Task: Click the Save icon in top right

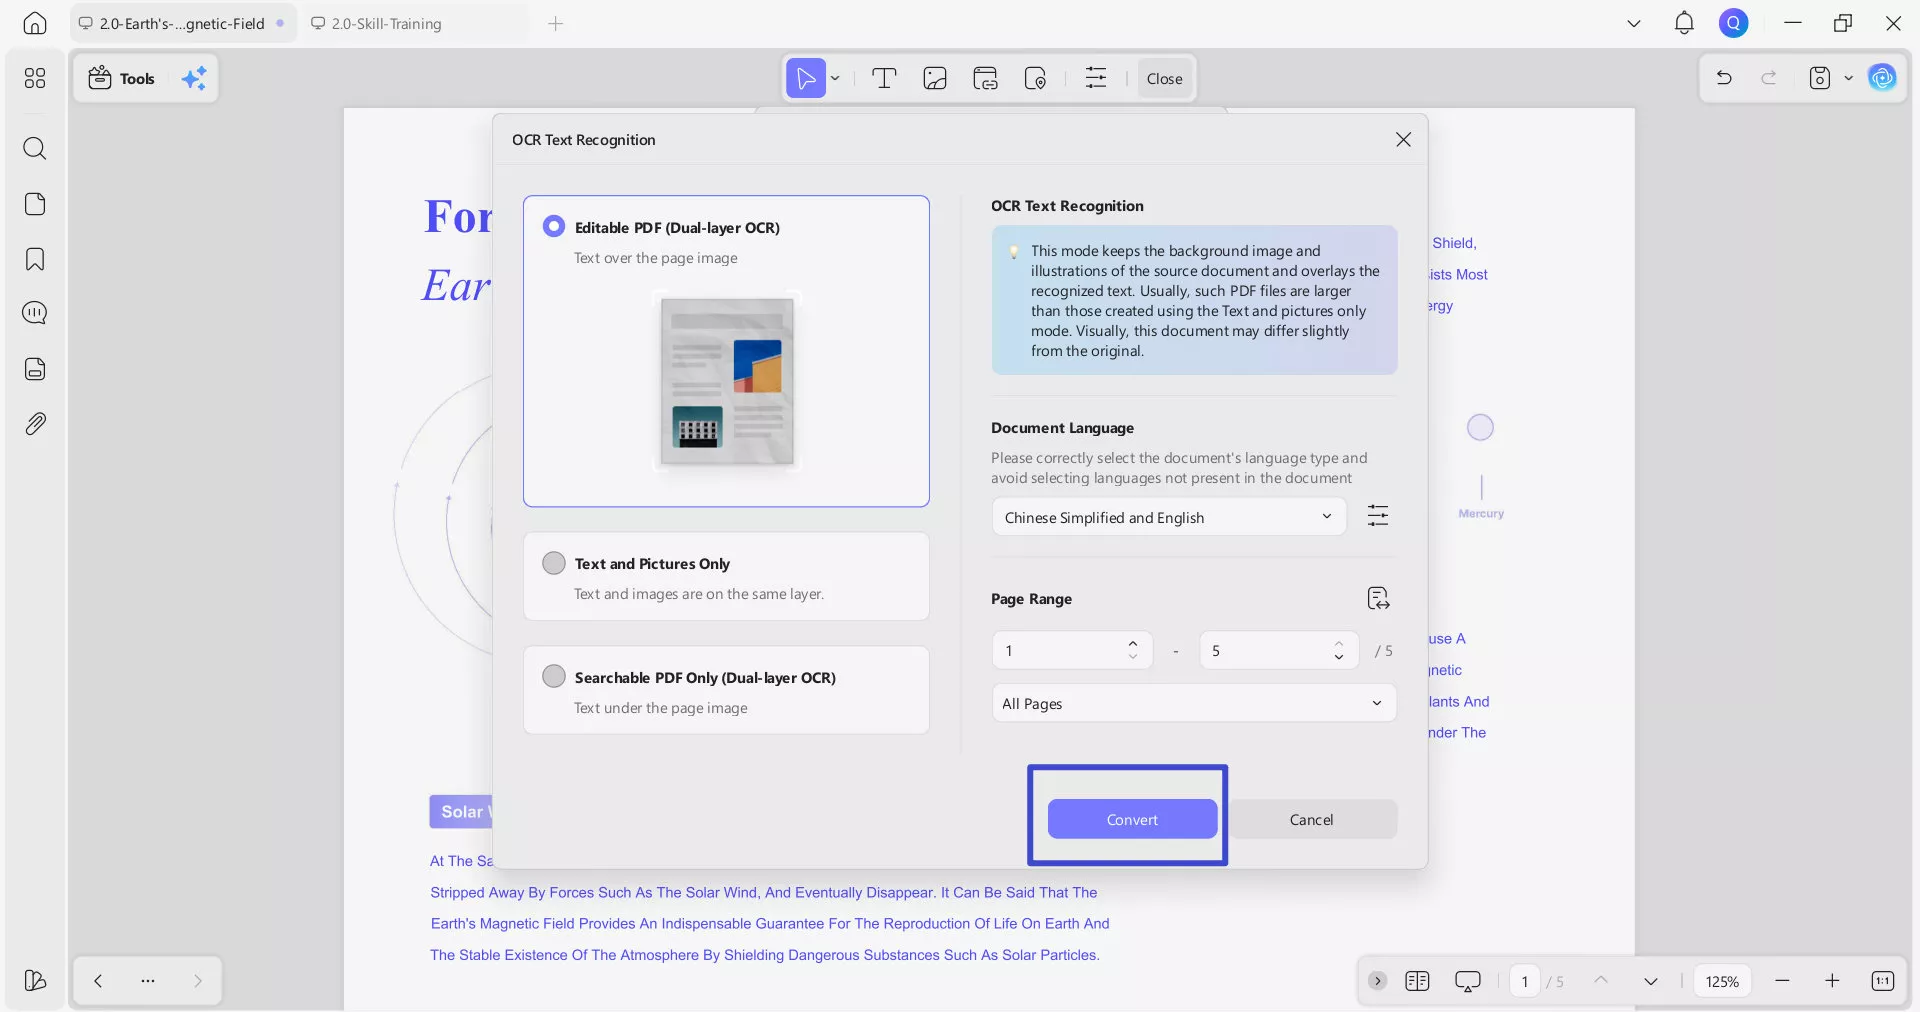Action: pos(1820,78)
